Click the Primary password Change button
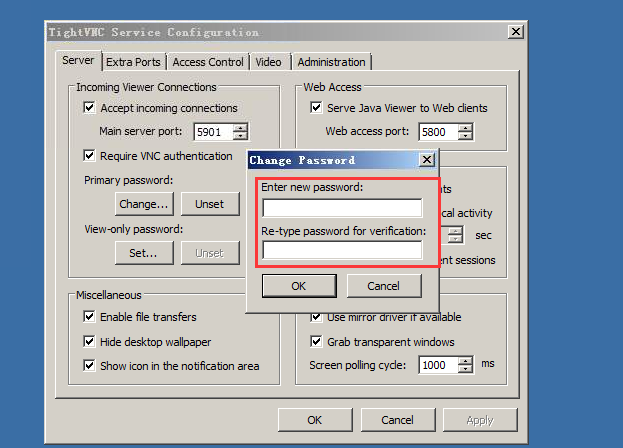 tap(144, 204)
